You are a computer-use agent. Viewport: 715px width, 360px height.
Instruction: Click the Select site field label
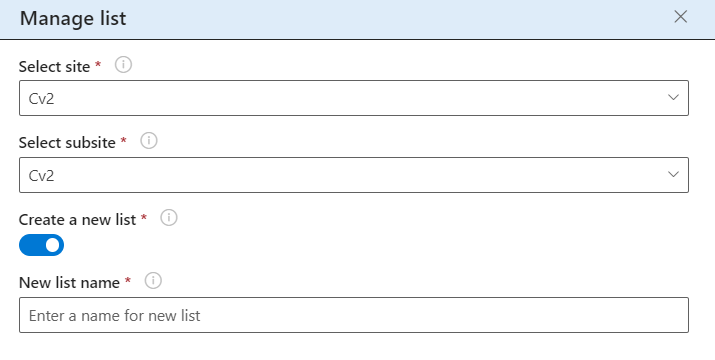pos(54,67)
